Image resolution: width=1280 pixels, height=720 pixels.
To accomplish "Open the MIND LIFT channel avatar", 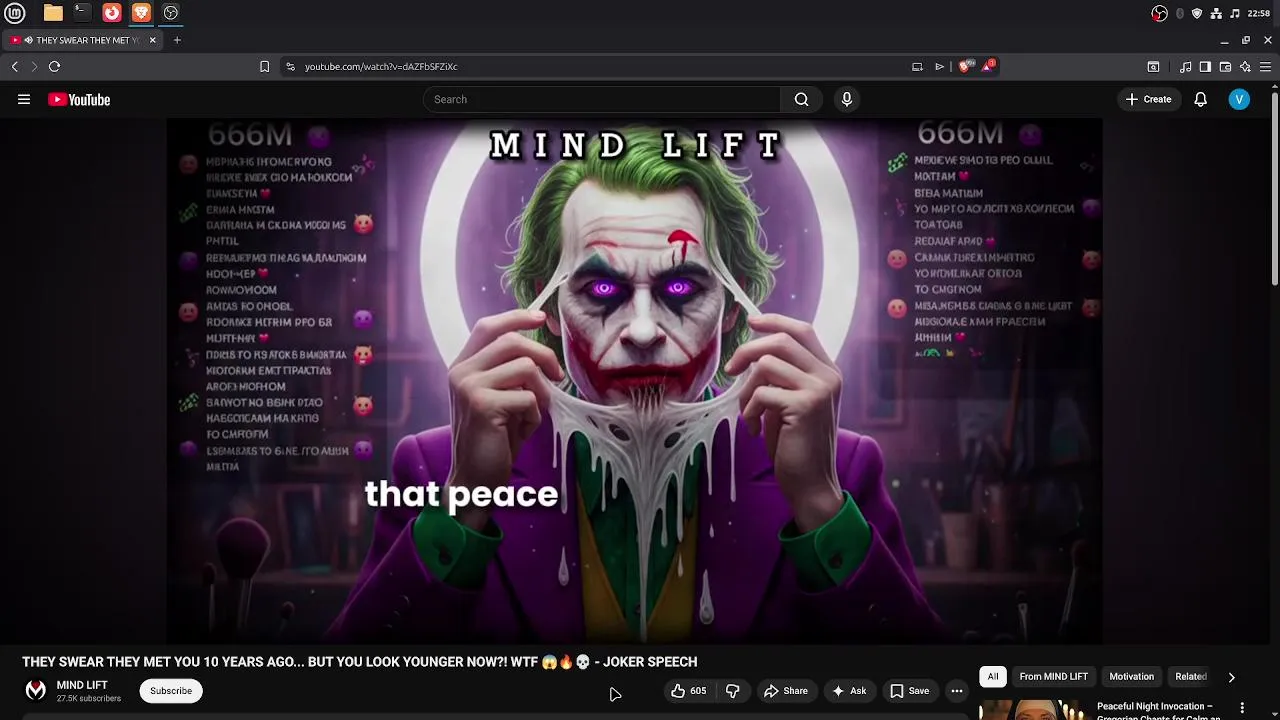I will (36, 690).
